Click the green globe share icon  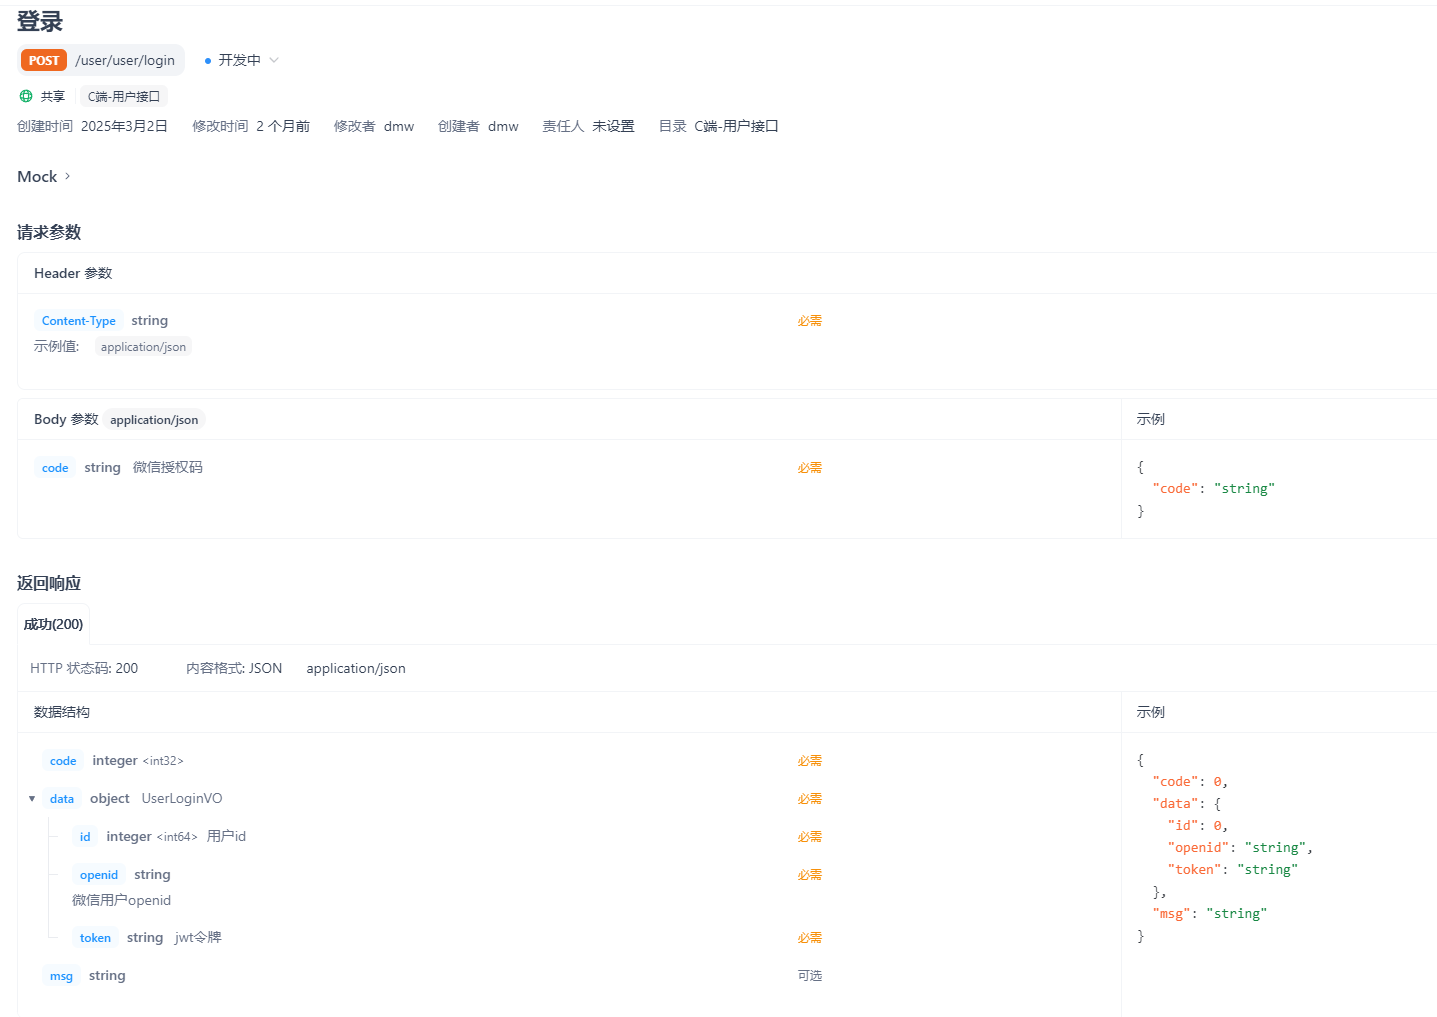pyautogui.click(x=26, y=96)
